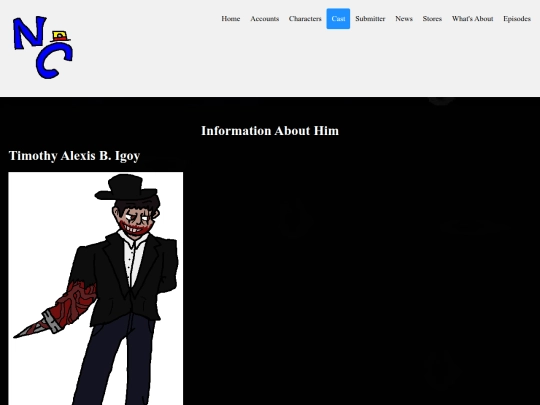Click the name Timothy Alexis B. Igoy
Screen dimensions: 540x405
tap(74, 156)
